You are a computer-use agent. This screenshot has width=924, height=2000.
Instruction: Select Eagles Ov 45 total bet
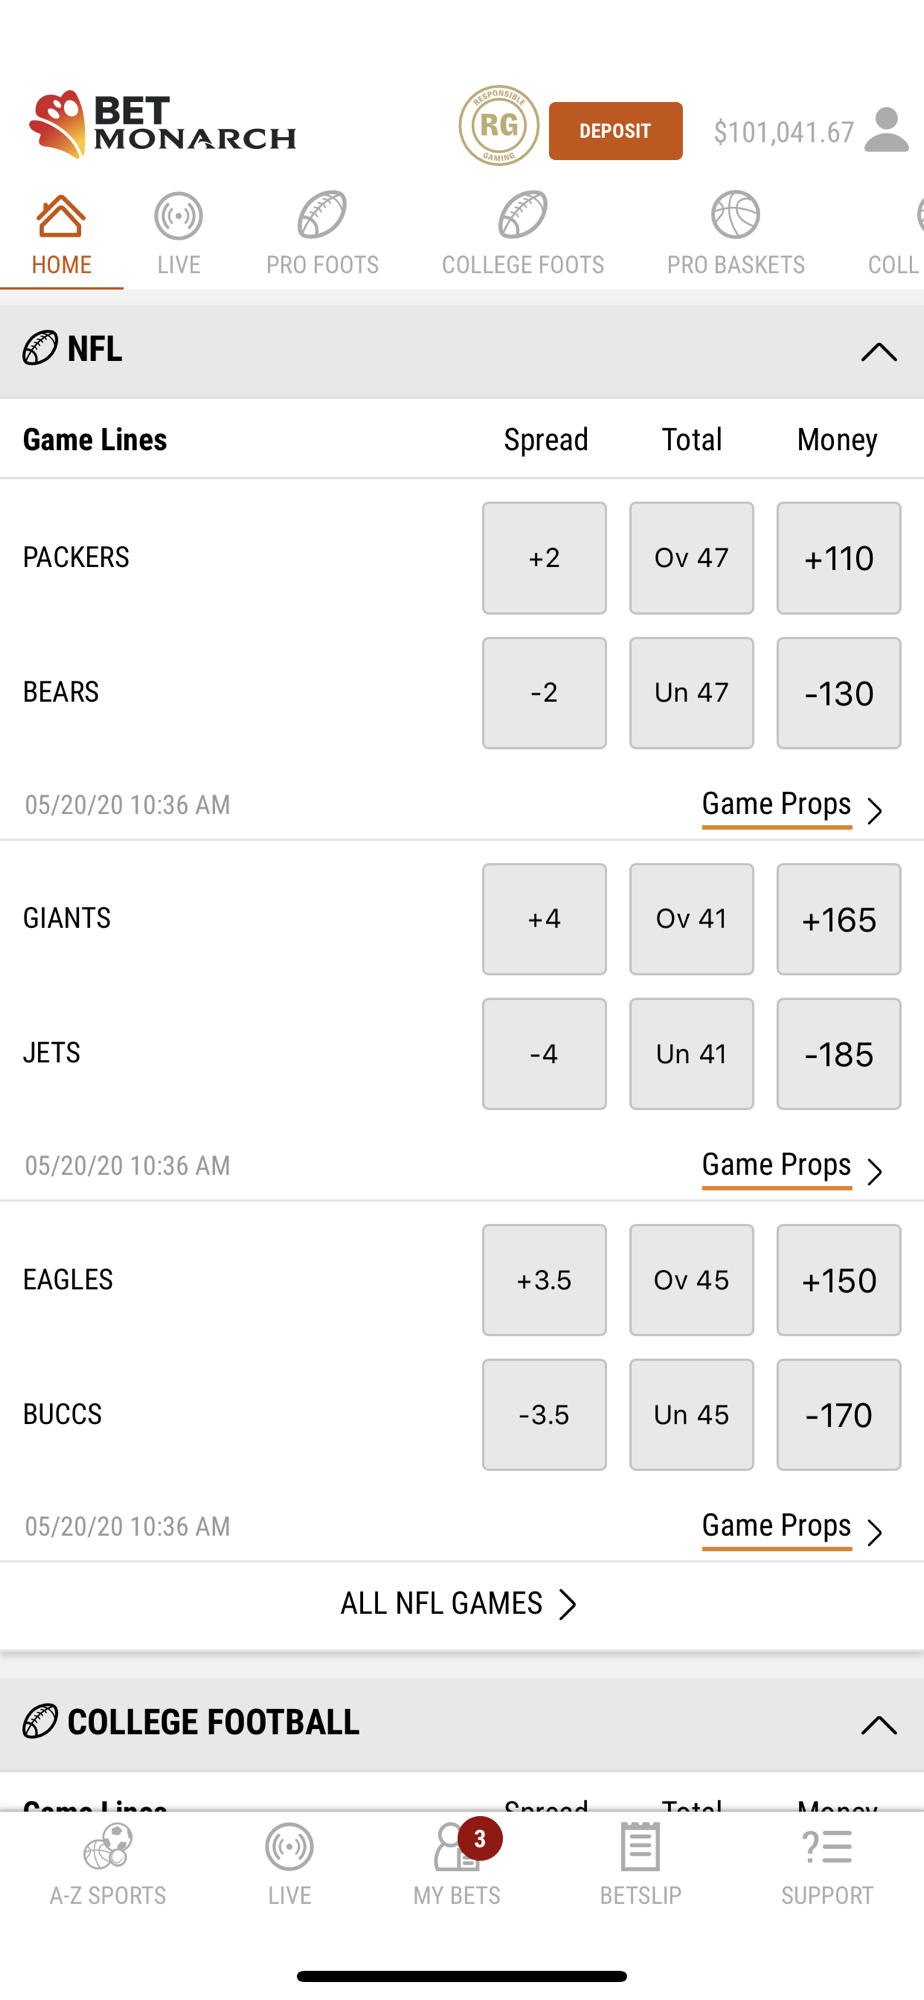tap(692, 1280)
